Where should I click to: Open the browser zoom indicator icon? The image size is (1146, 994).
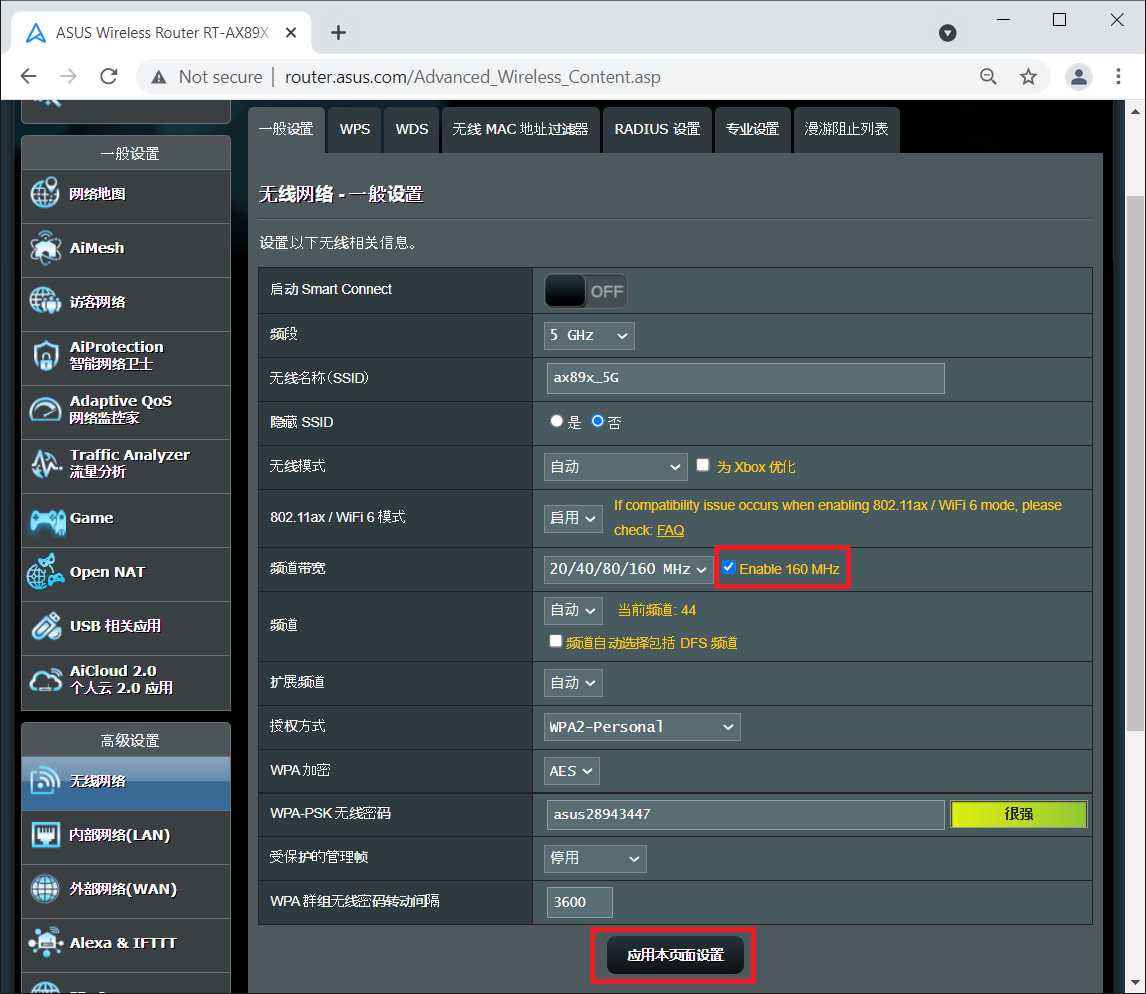(988, 76)
